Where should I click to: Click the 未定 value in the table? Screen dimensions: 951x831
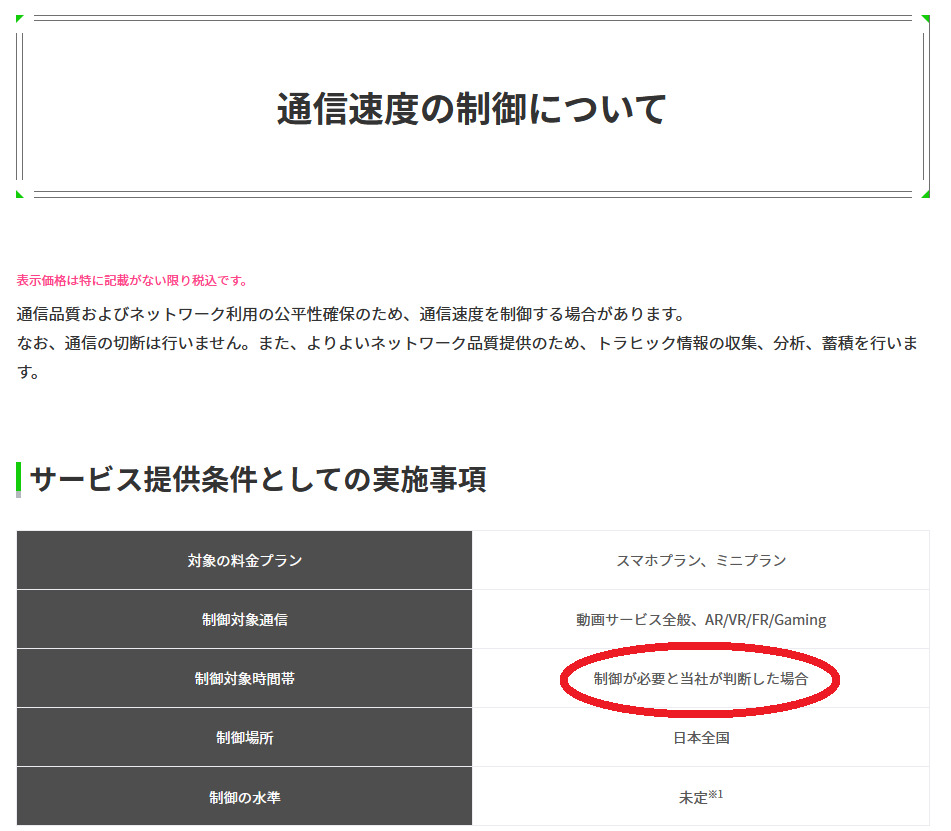(x=693, y=798)
